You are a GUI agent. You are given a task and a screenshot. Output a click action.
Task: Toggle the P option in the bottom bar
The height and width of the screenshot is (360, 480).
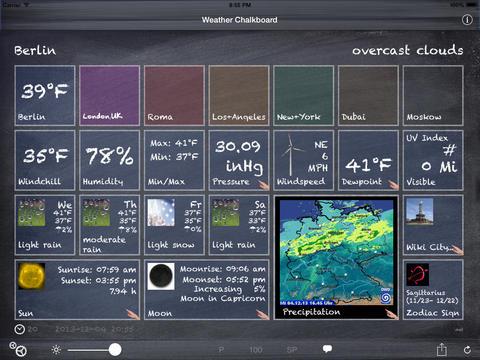click(221, 350)
